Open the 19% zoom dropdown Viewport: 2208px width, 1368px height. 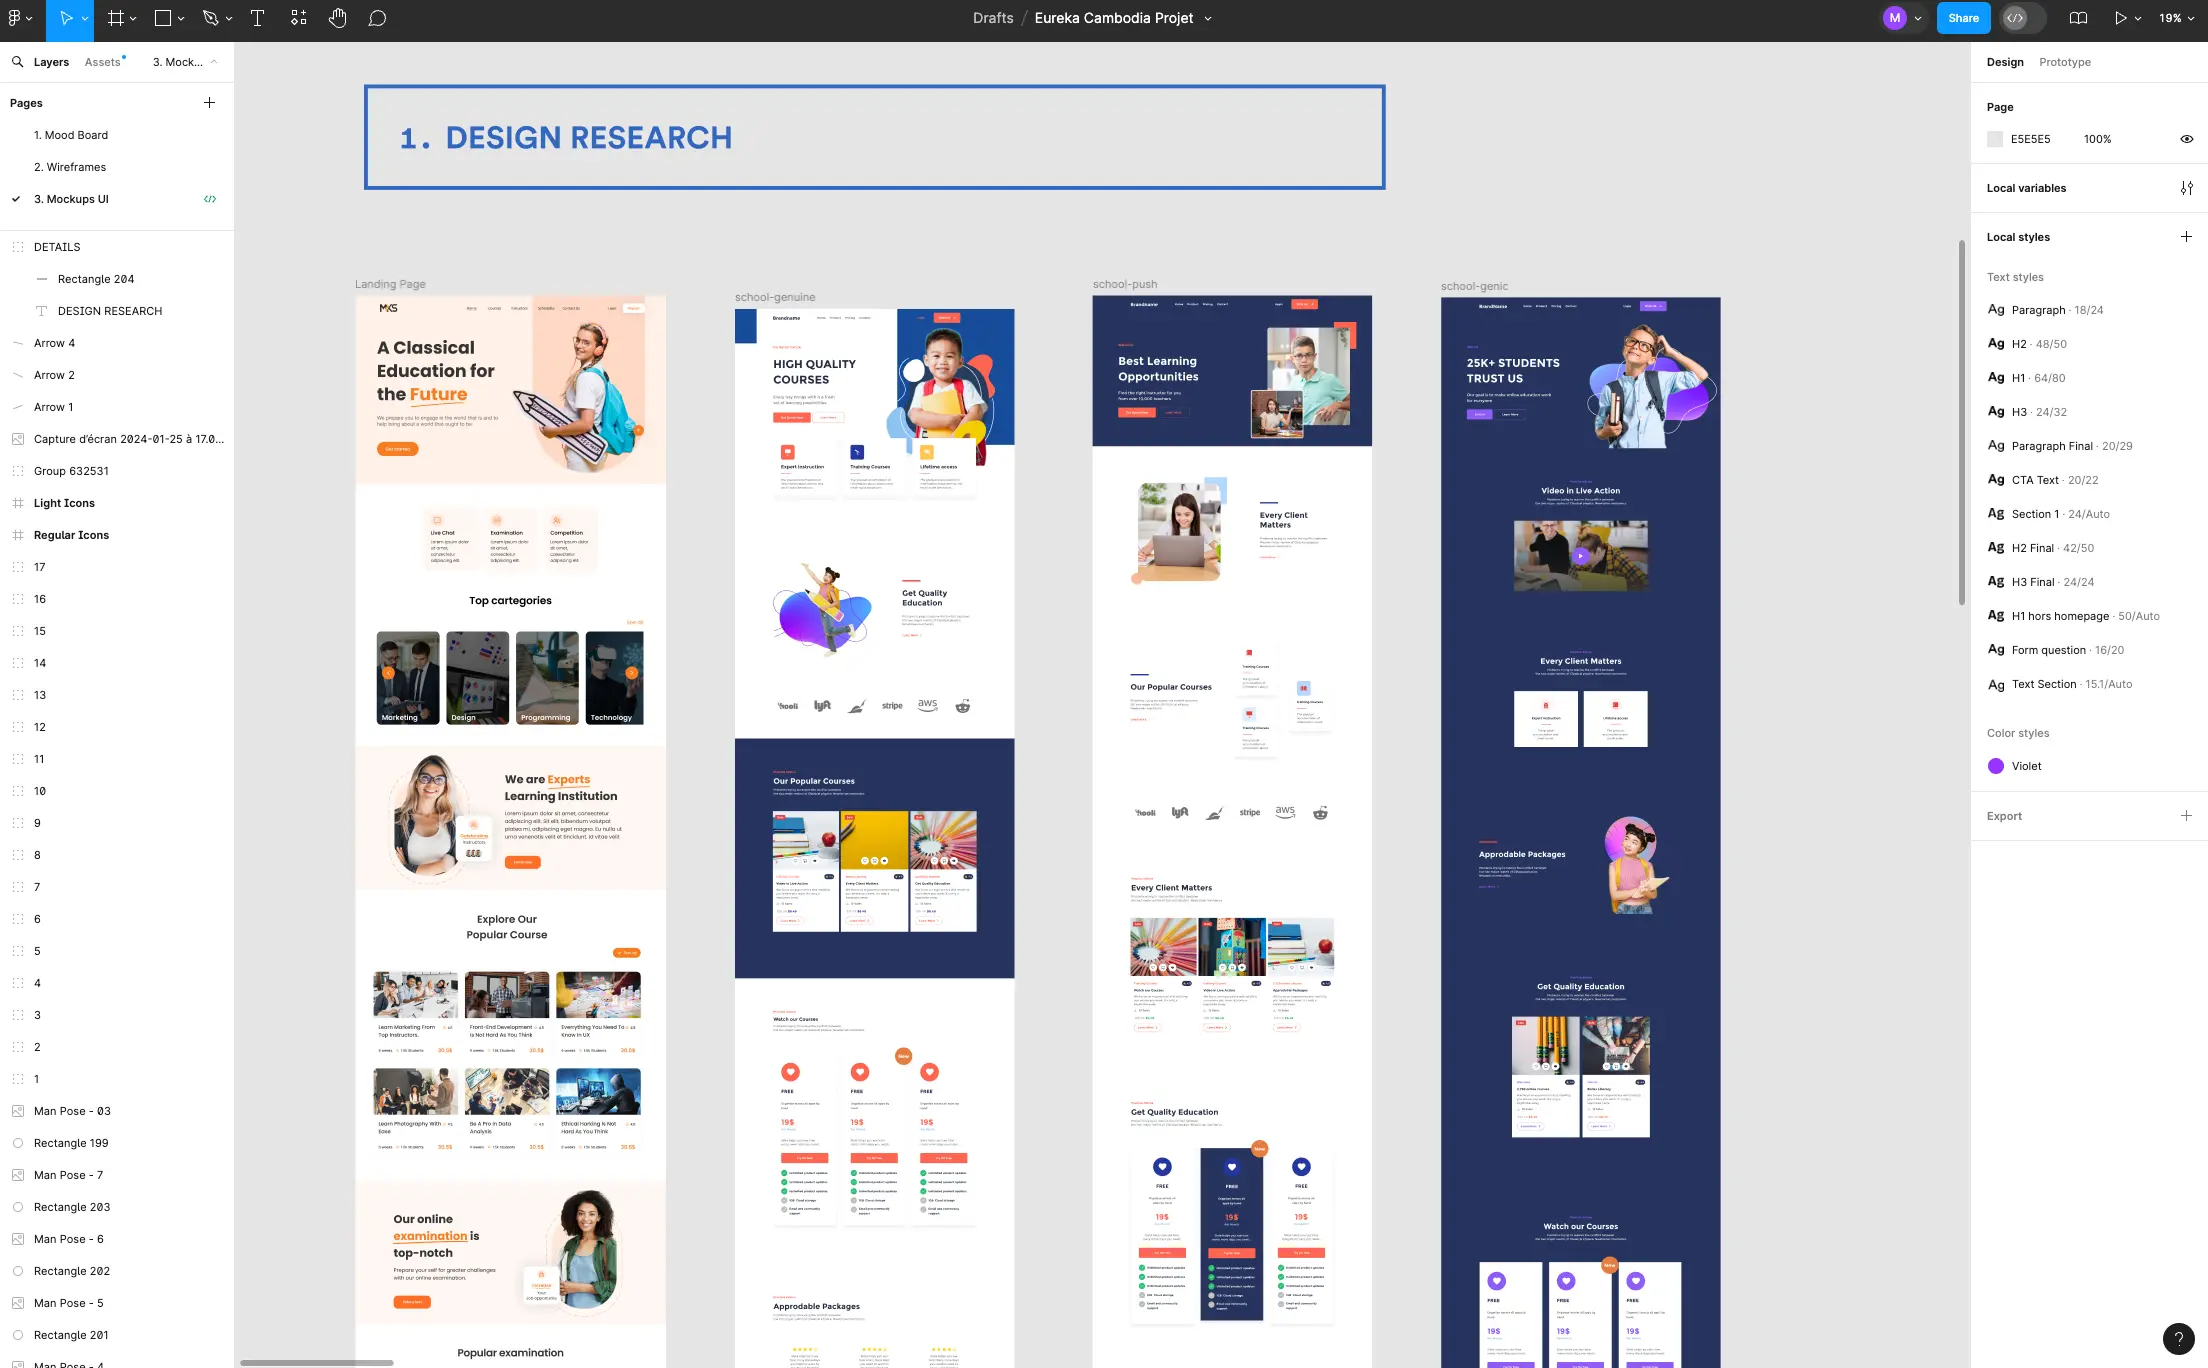(2176, 18)
